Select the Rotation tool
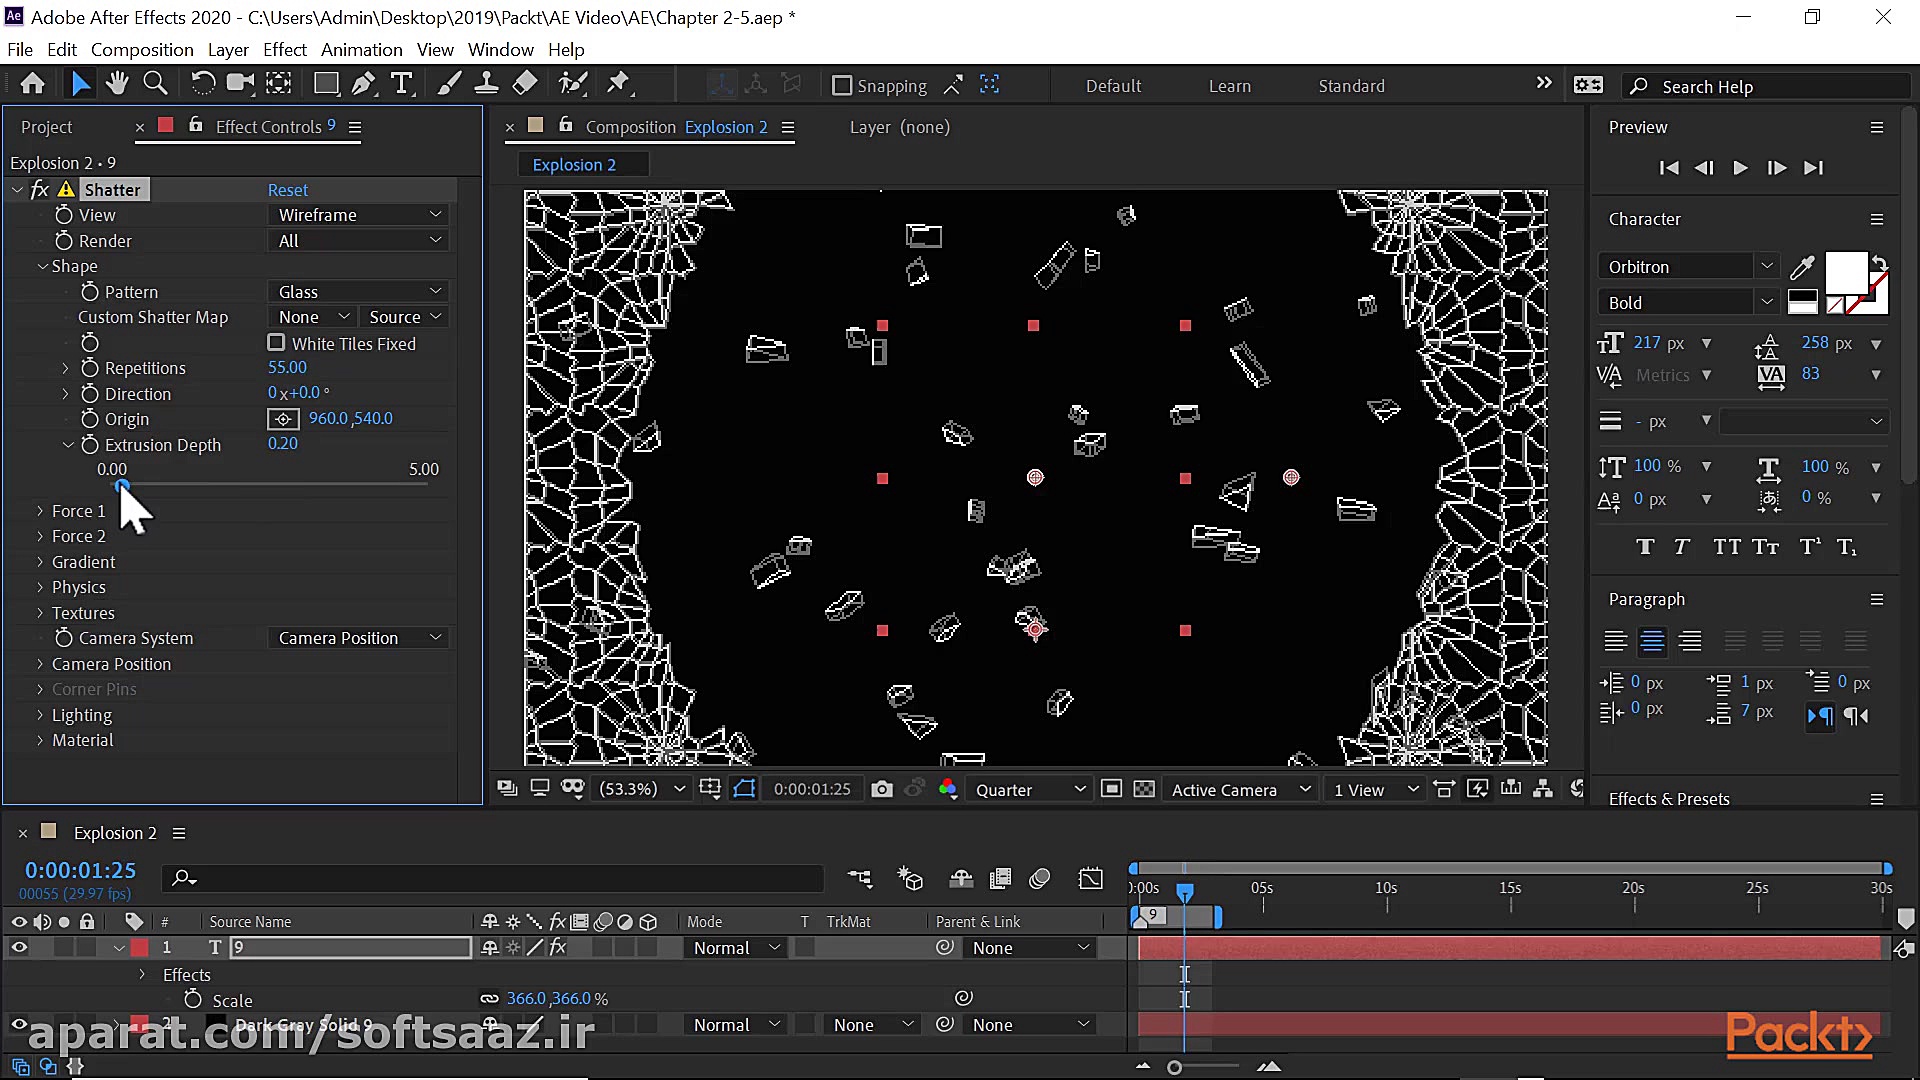This screenshot has width=1920, height=1080. click(202, 84)
